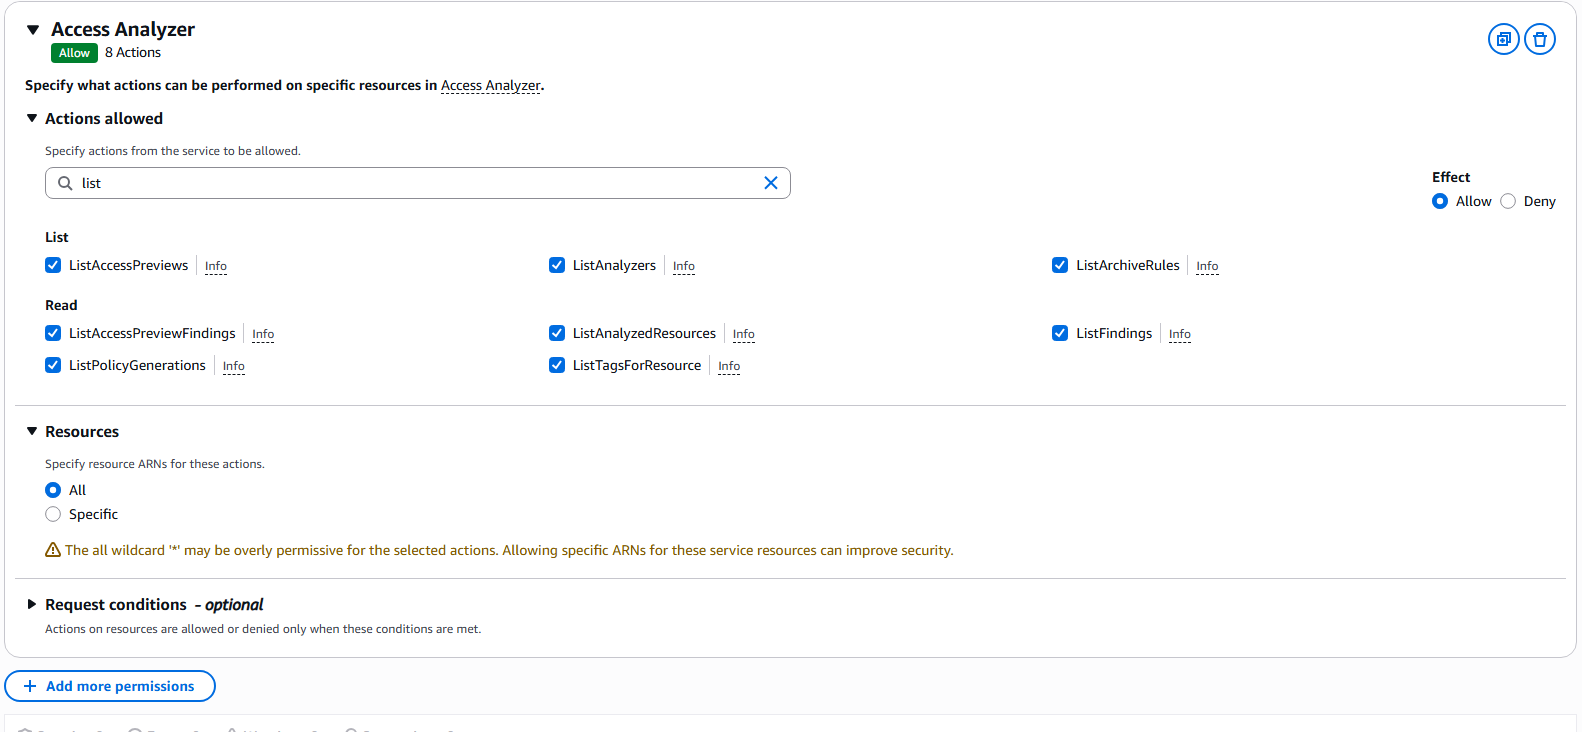Viewport: 1582px width, 732px height.
Task: Click the Read category heading
Action: [61, 305]
